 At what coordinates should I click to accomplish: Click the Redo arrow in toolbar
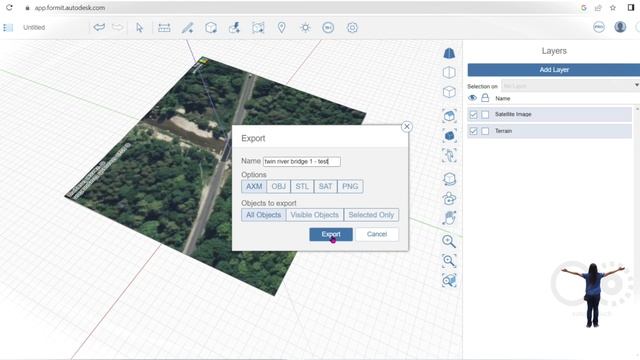(117, 27)
